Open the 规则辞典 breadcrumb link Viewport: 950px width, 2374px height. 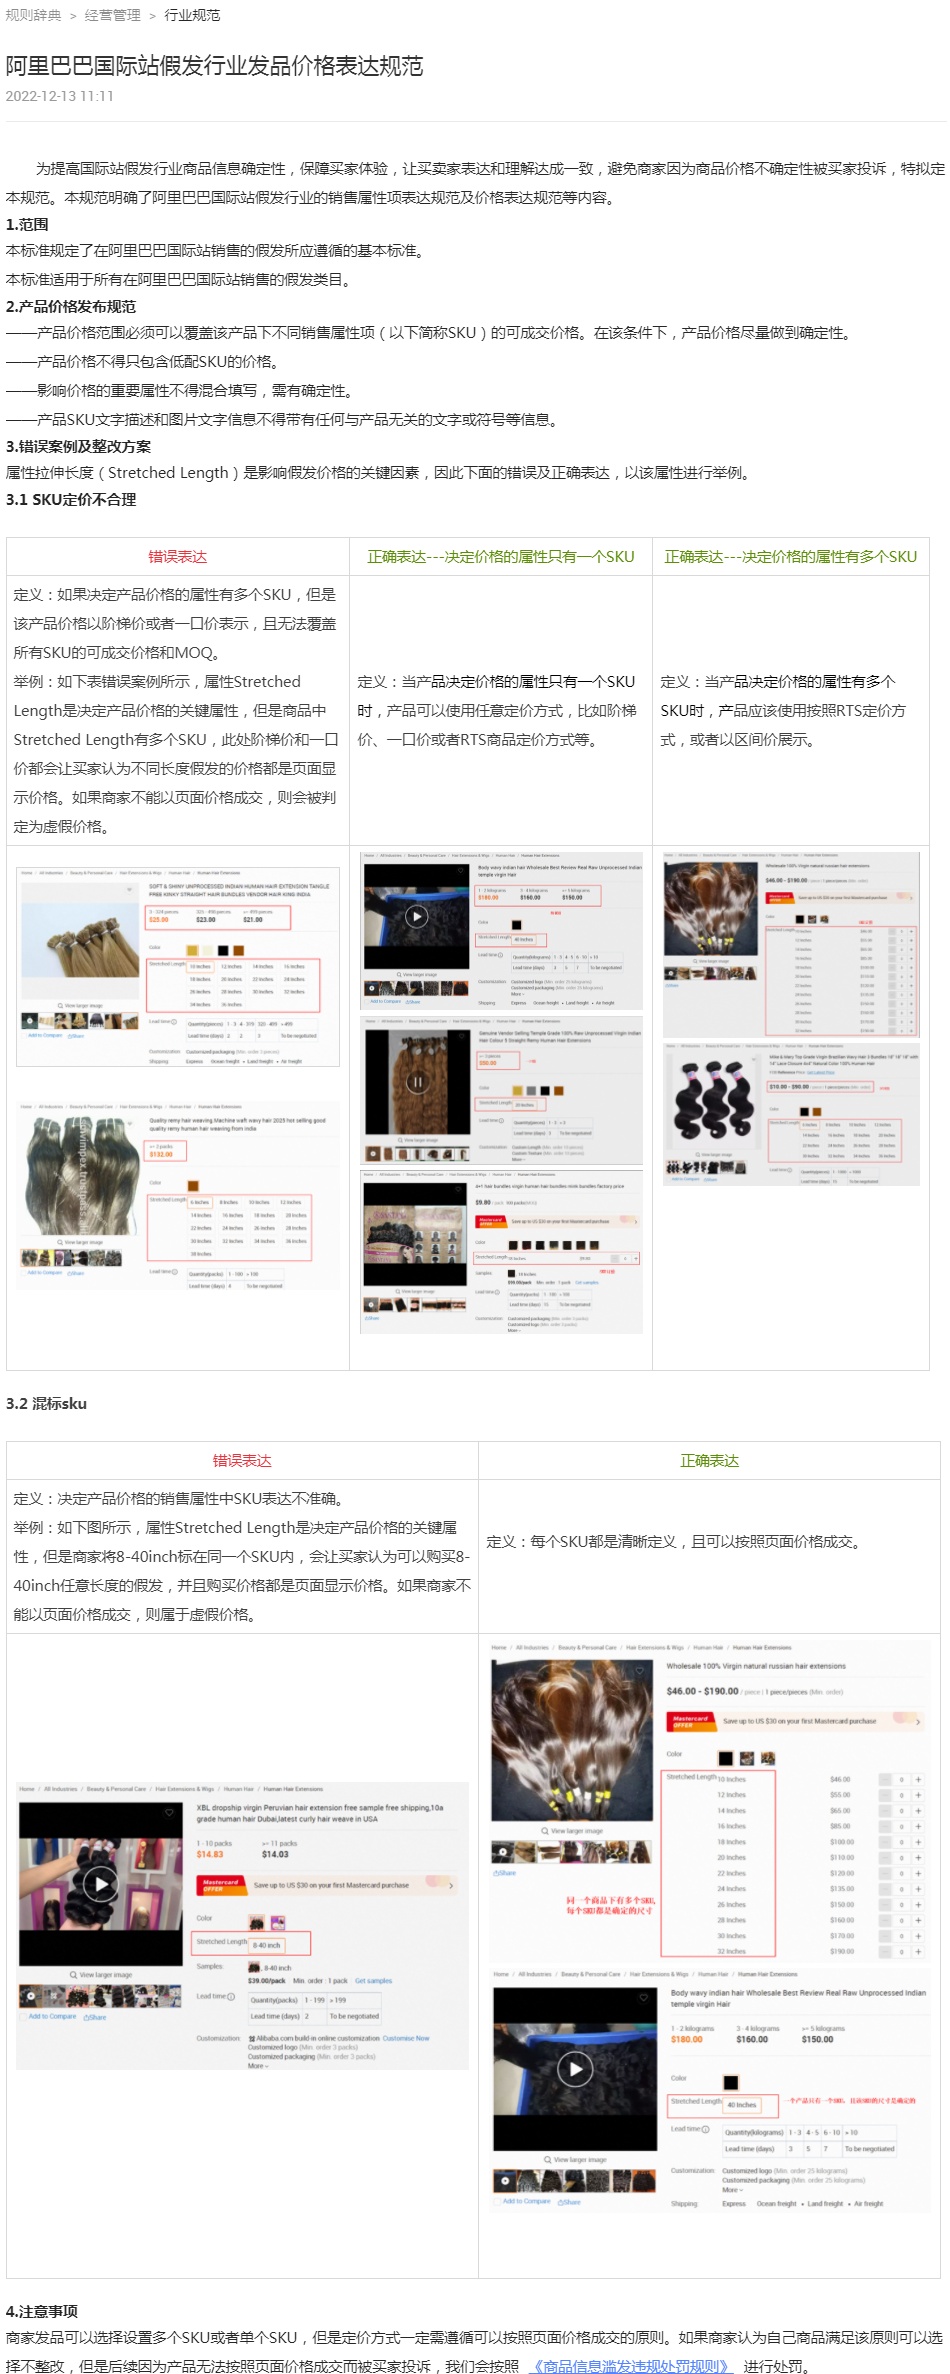pyautogui.click(x=33, y=15)
